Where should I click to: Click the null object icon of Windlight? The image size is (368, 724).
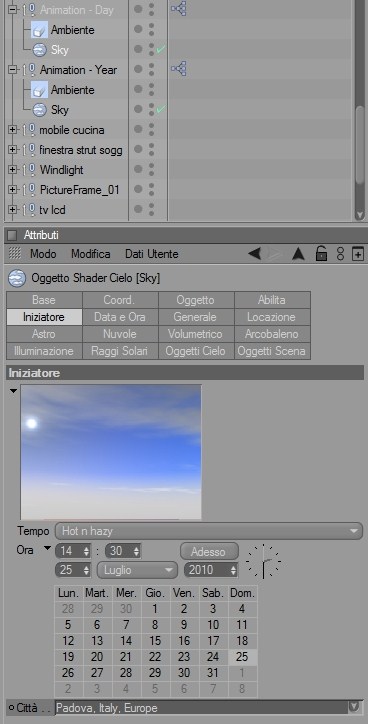(29, 170)
